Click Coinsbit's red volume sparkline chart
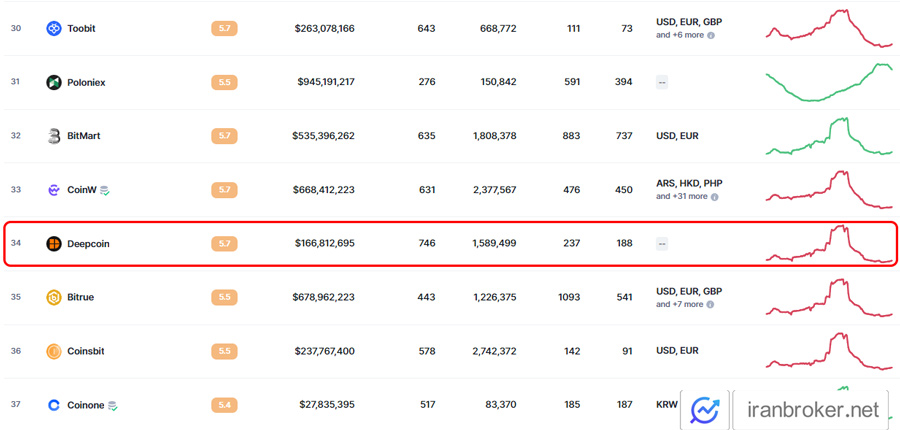 click(829, 351)
